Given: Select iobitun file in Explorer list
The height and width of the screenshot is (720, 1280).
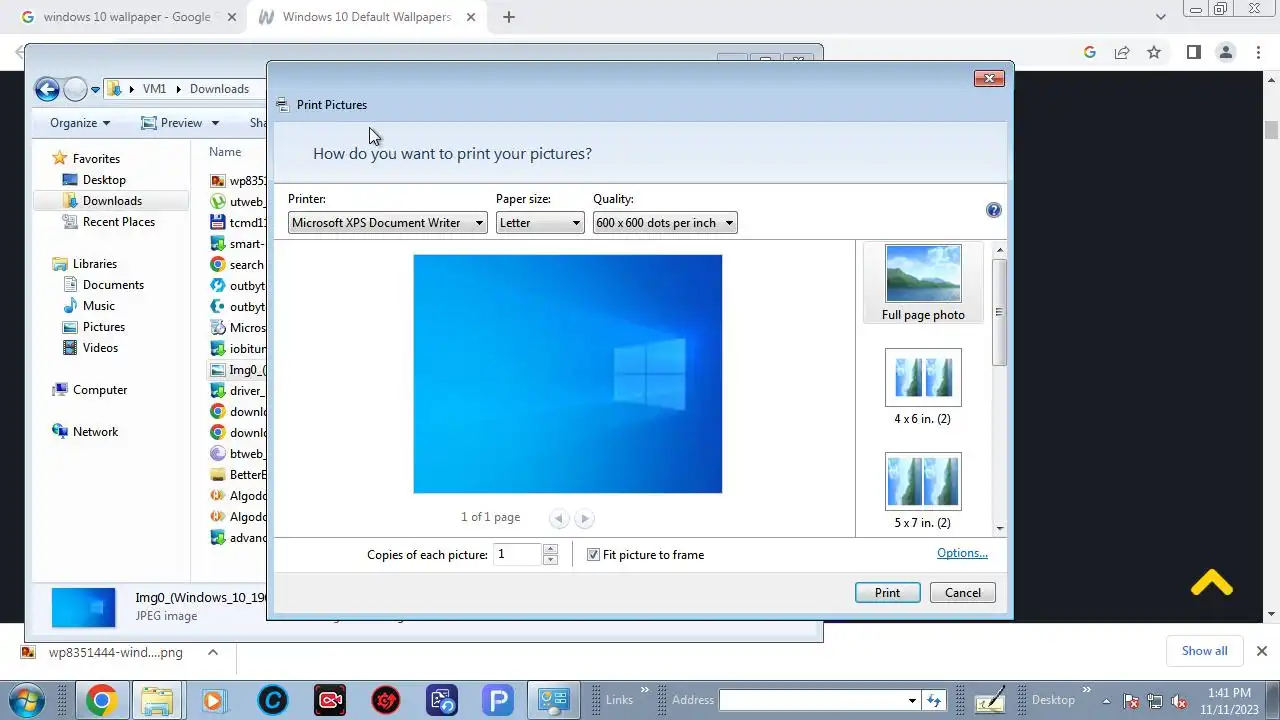Looking at the screenshot, I should pyautogui.click(x=237, y=349).
